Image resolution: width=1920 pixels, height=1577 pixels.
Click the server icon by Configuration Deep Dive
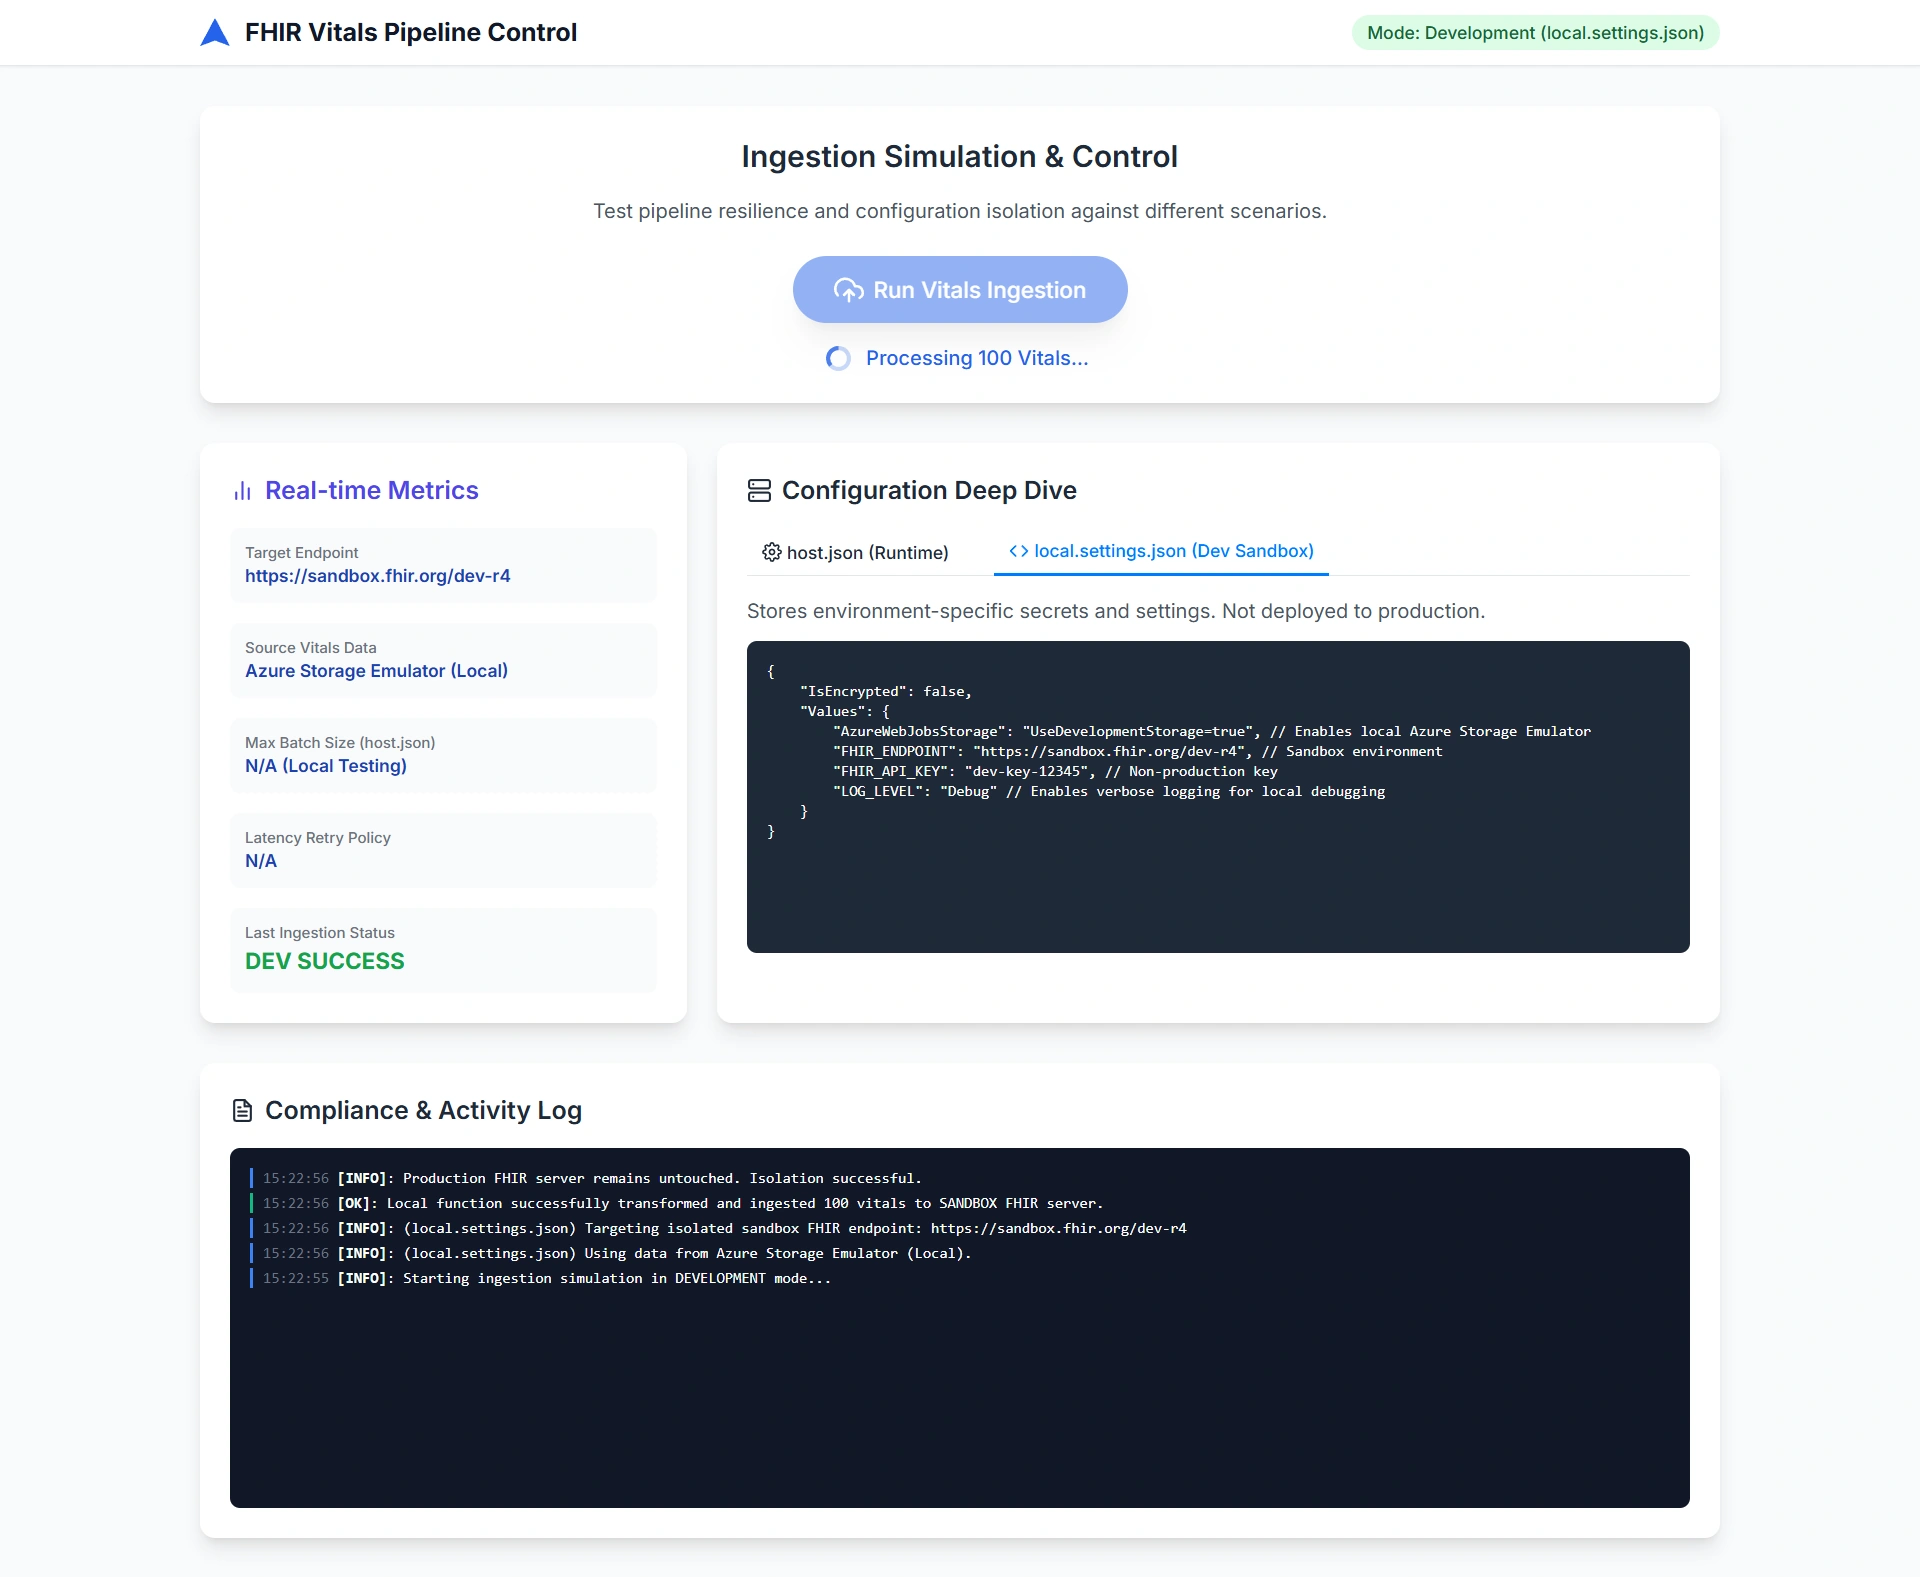(x=759, y=490)
